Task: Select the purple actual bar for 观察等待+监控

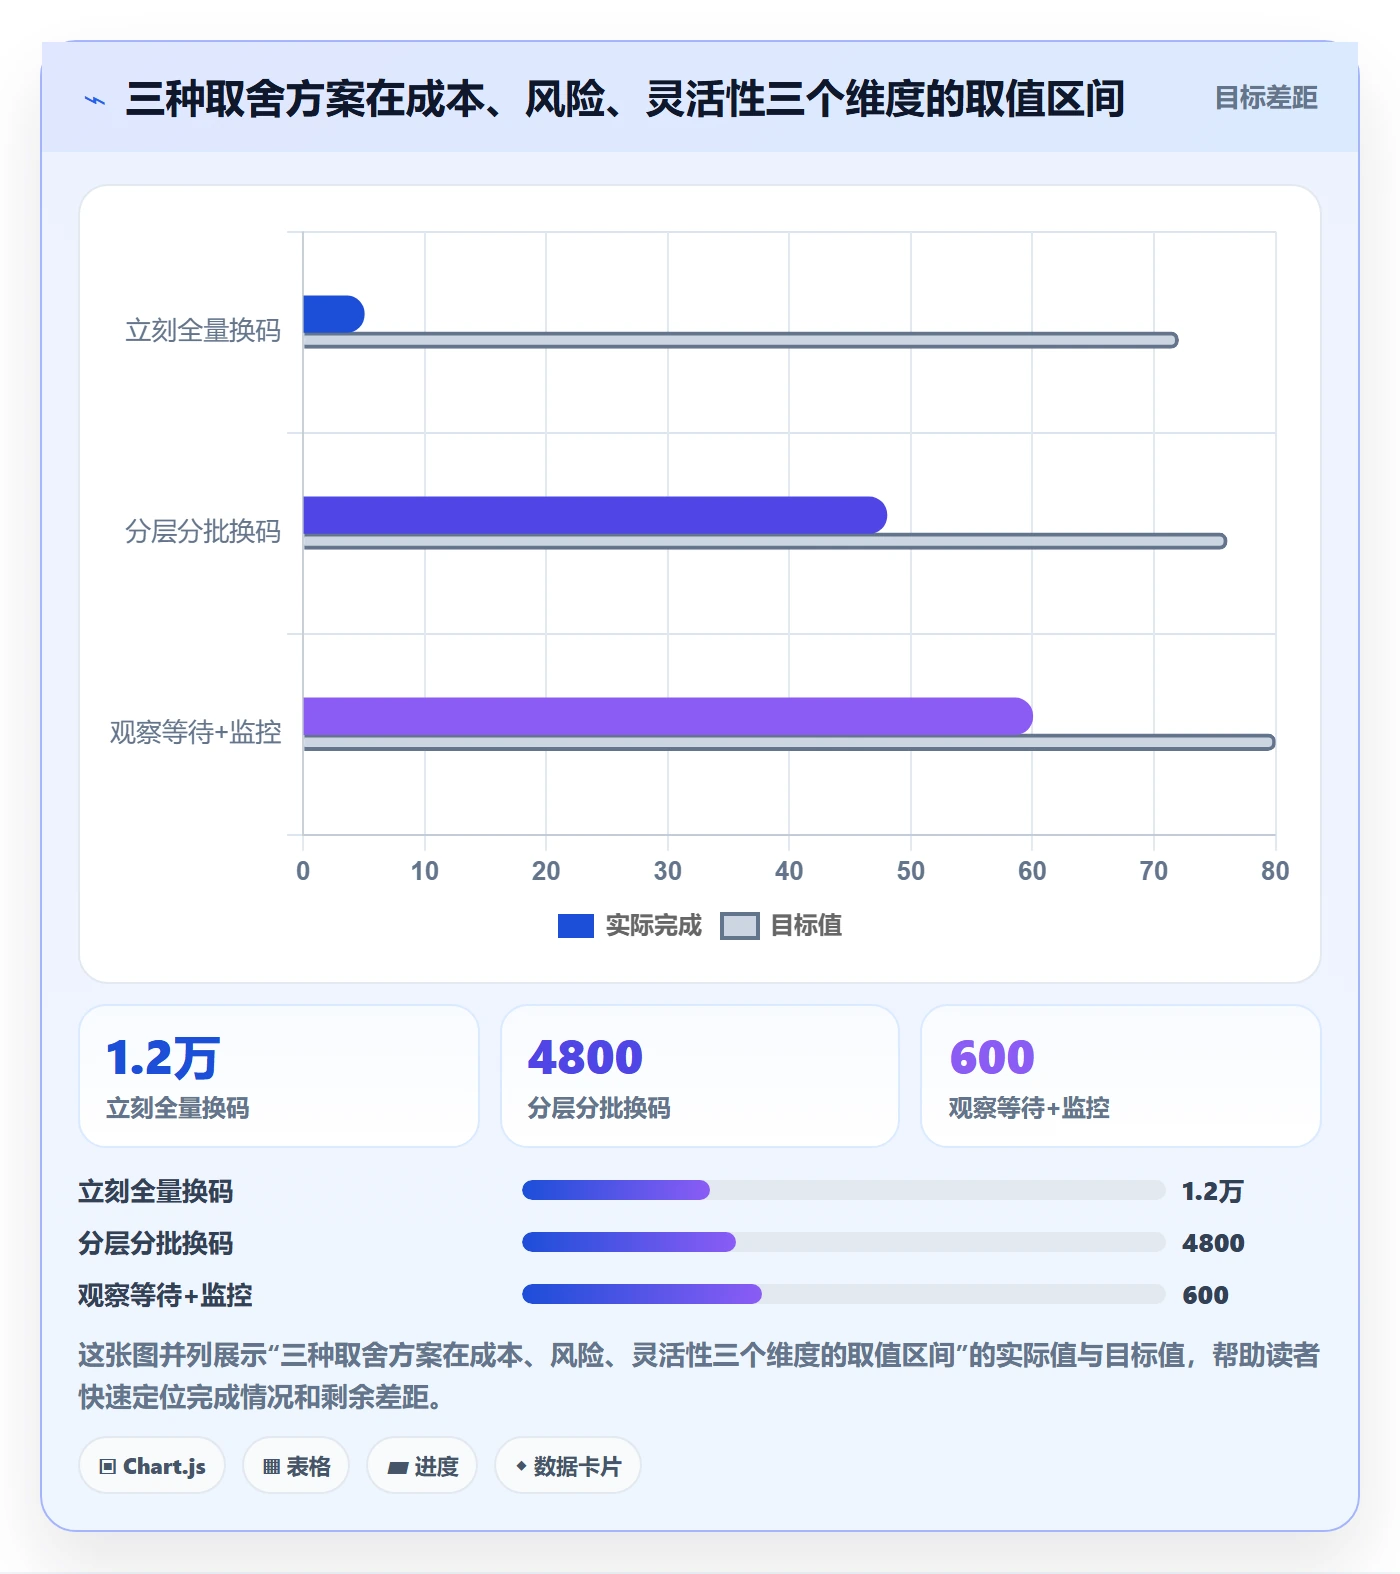Action: coord(668,716)
